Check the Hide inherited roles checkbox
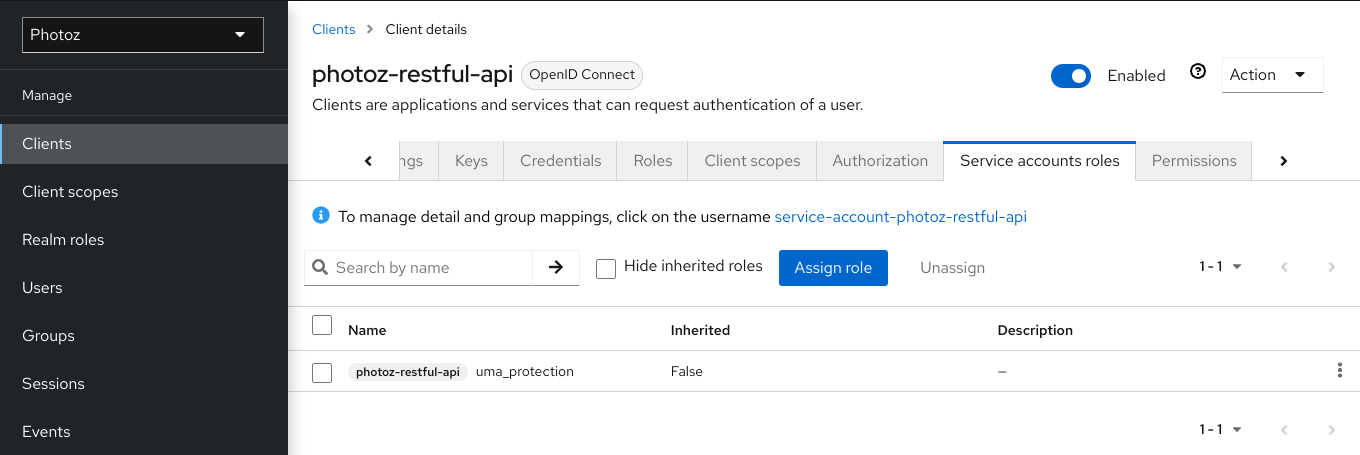Image resolution: width=1360 pixels, height=455 pixels. [x=605, y=268]
